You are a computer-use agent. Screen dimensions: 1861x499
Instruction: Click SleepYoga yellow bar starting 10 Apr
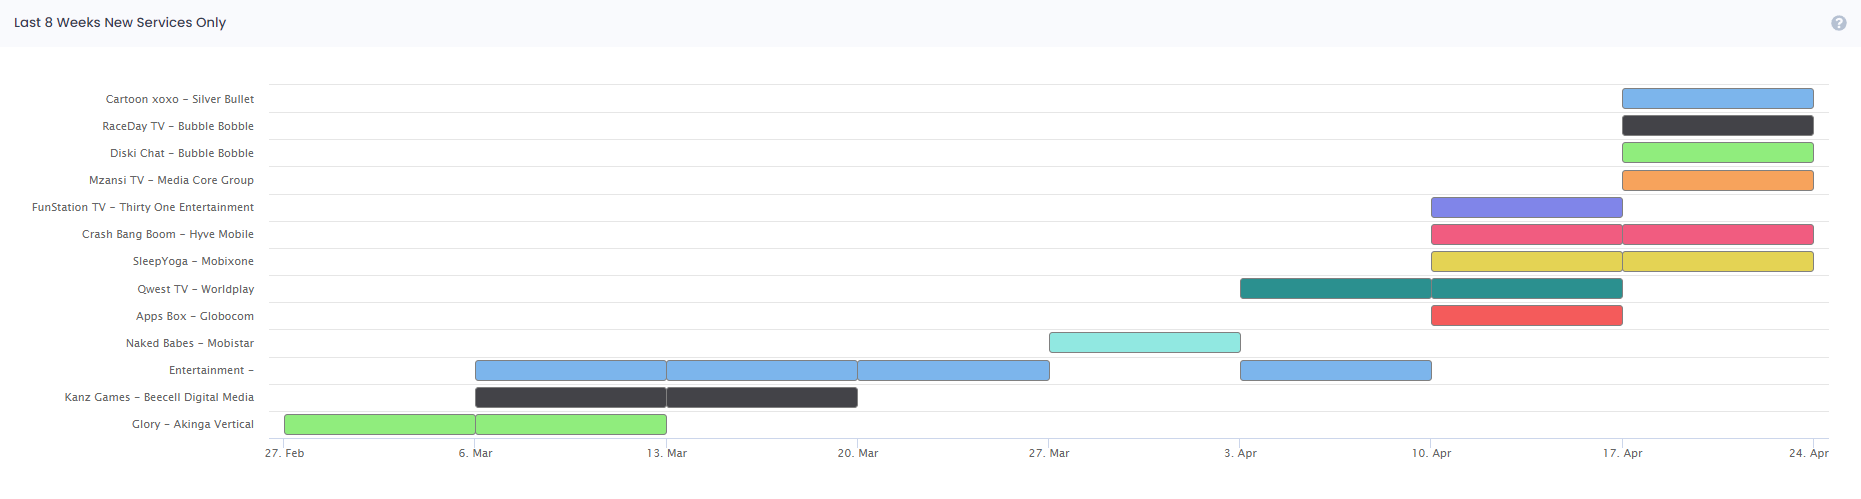coord(1526,261)
